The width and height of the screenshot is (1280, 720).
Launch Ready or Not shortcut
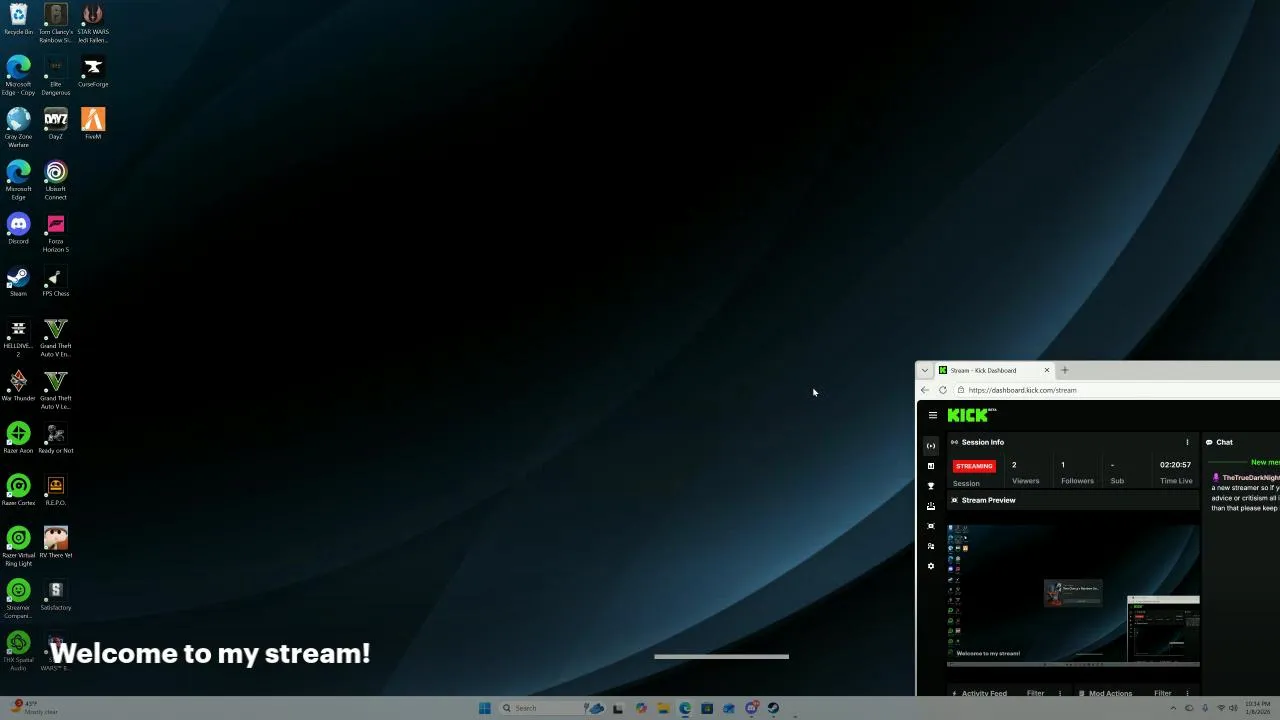point(55,438)
